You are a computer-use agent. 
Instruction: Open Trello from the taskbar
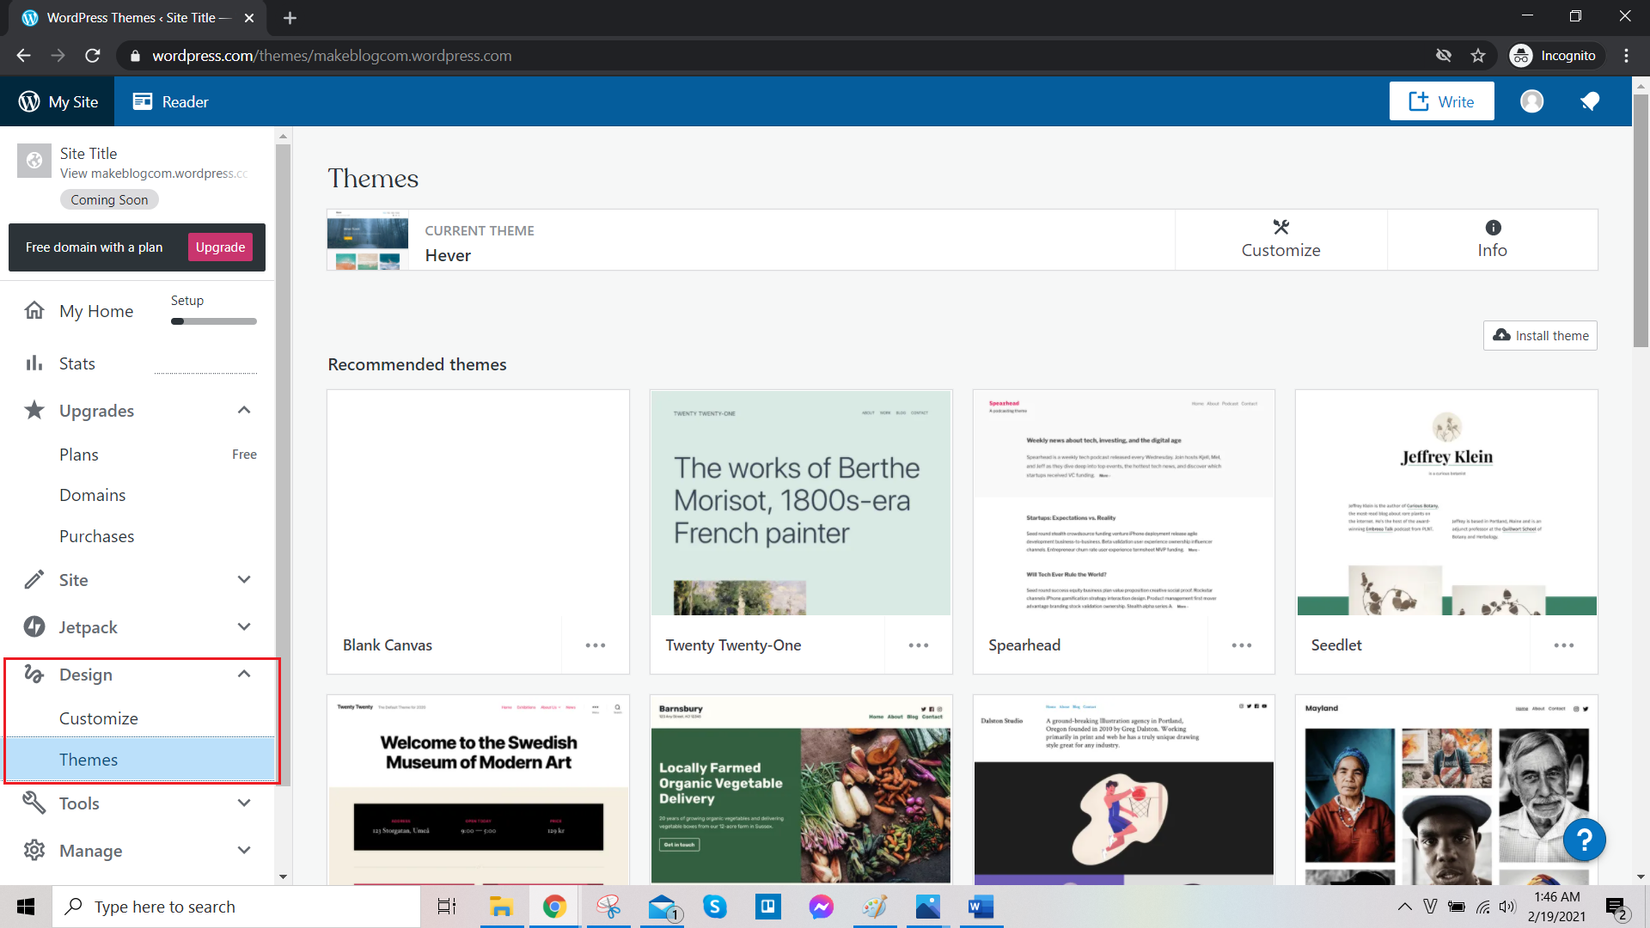768,906
